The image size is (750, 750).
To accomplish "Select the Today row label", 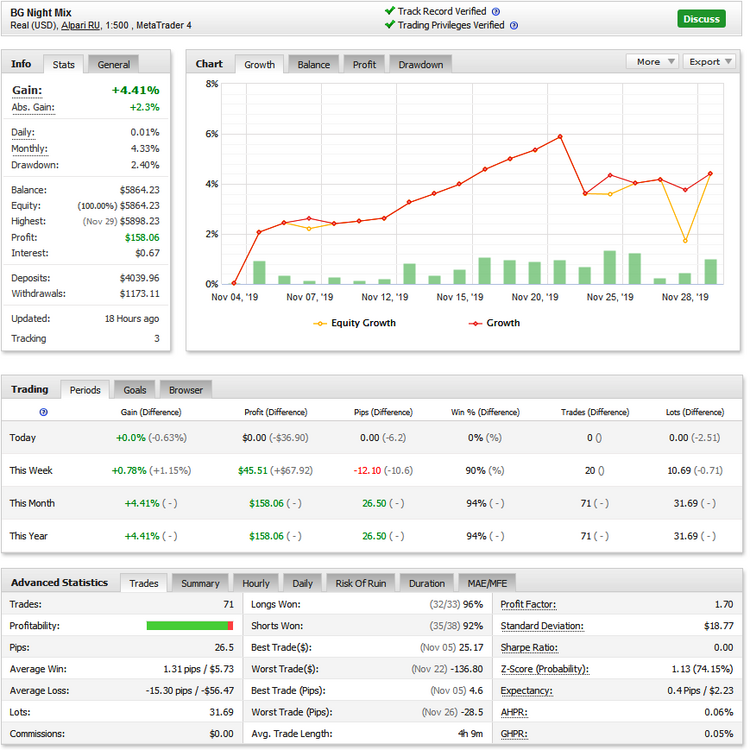I will pyautogui.click(x=22, y=438).
